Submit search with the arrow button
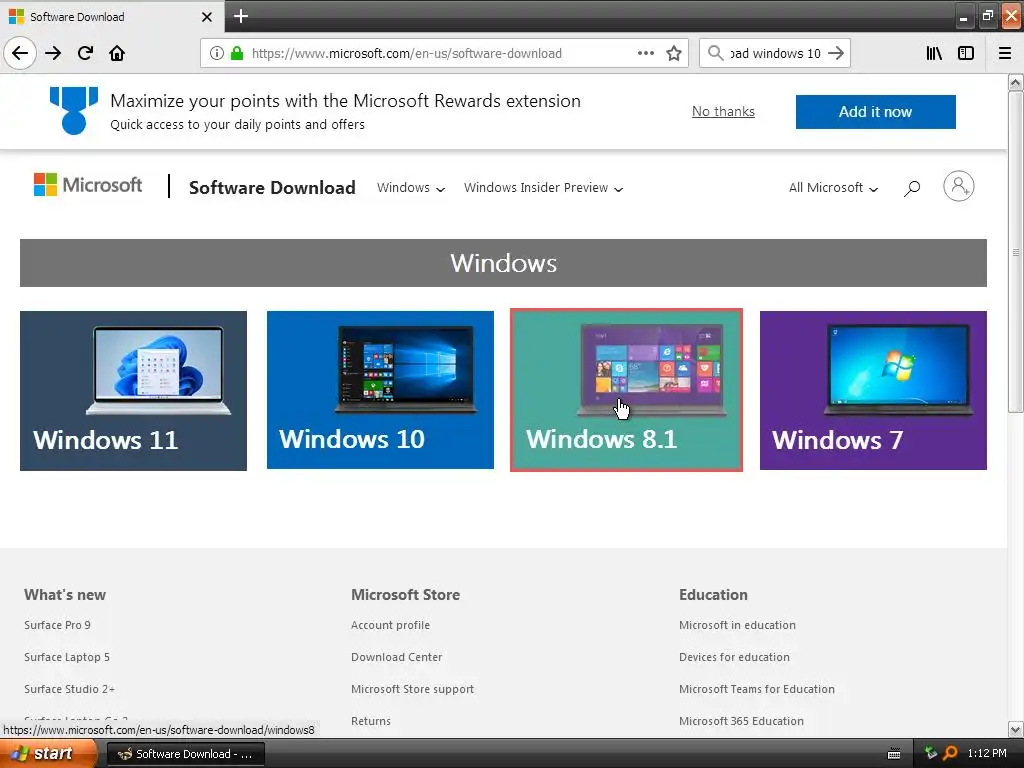This screenshot has height=768, width=1024. (836, 53)
